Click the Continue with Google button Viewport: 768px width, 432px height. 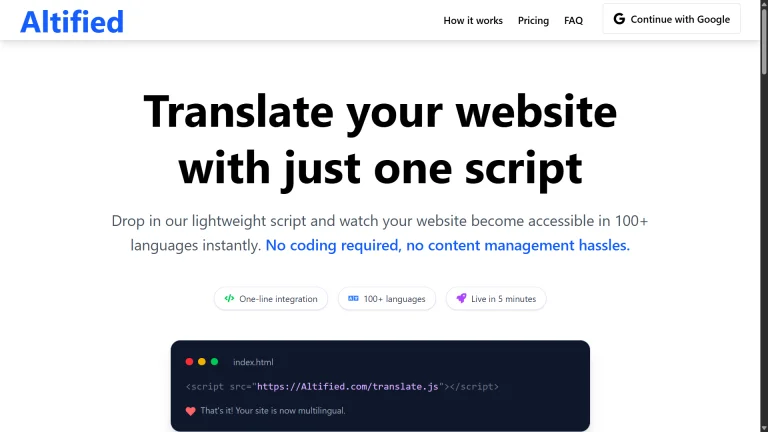pos(672,19)
